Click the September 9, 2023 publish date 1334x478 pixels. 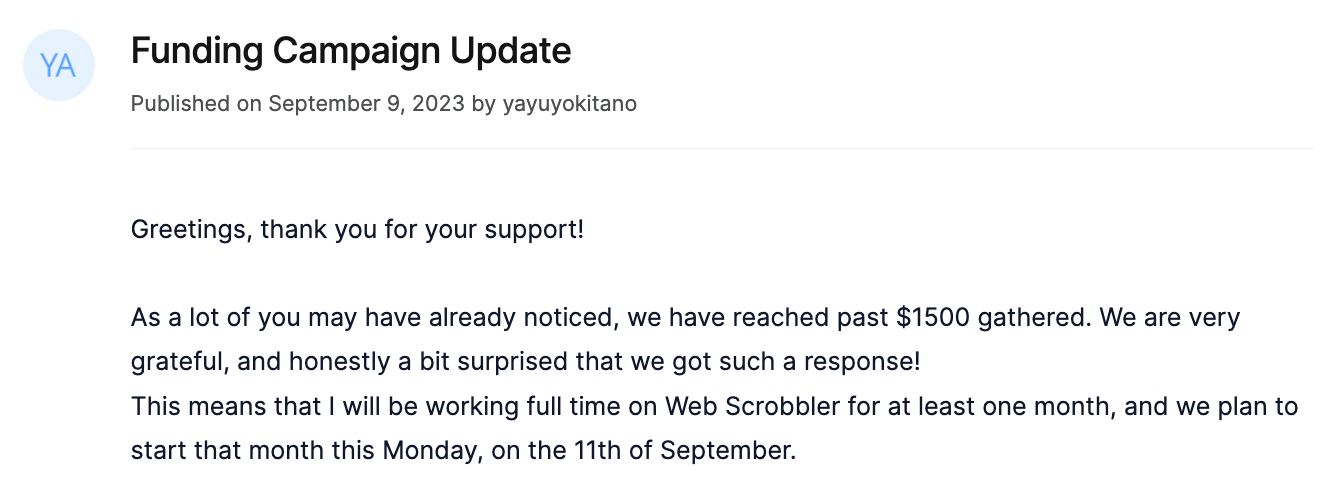coord(366,103)
